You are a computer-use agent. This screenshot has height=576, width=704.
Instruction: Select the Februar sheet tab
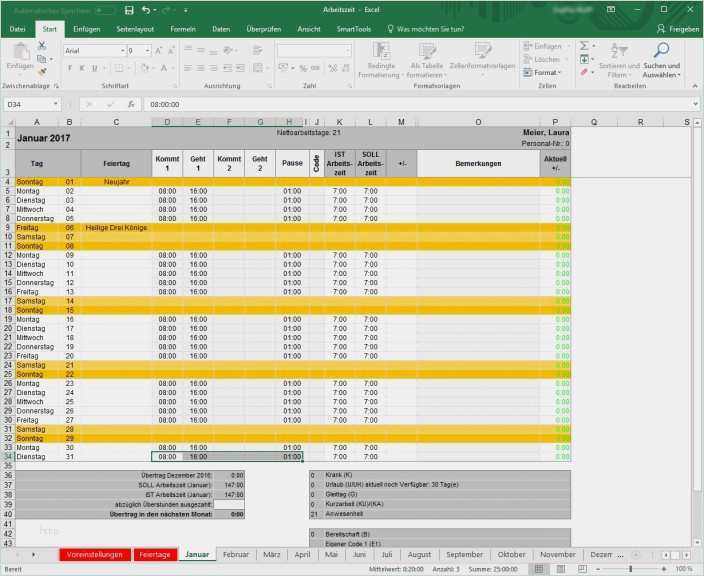pos(236,554)
